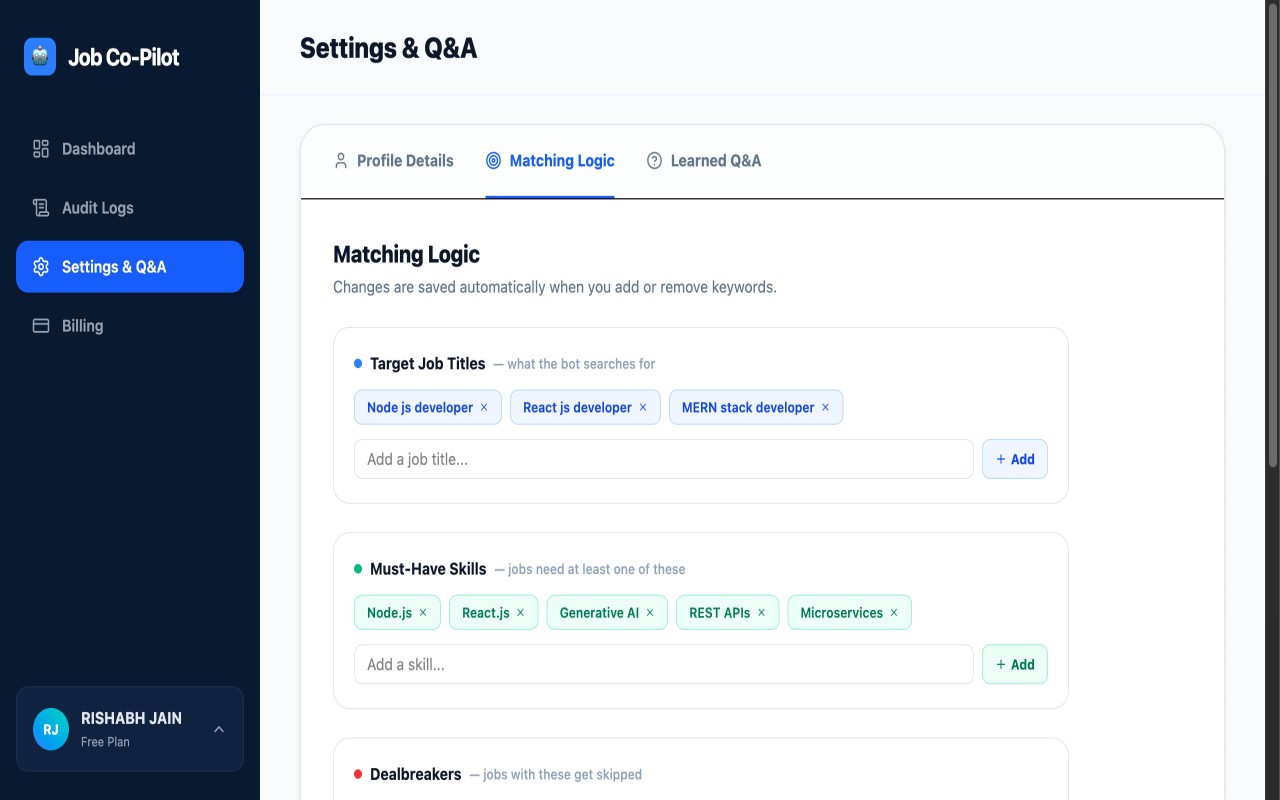Focus the Add a job title field
Image resolution: width=1280 pixels, height=800 pixels.
point(664,459)
